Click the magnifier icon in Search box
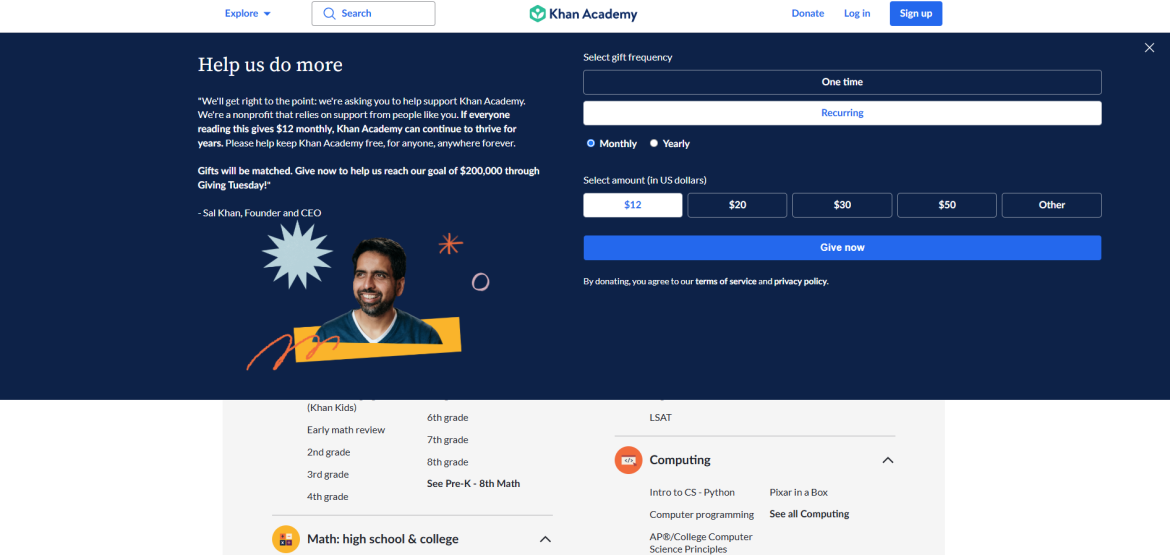1170x555 pixels. pyautogui.click(x=329, y=13)
